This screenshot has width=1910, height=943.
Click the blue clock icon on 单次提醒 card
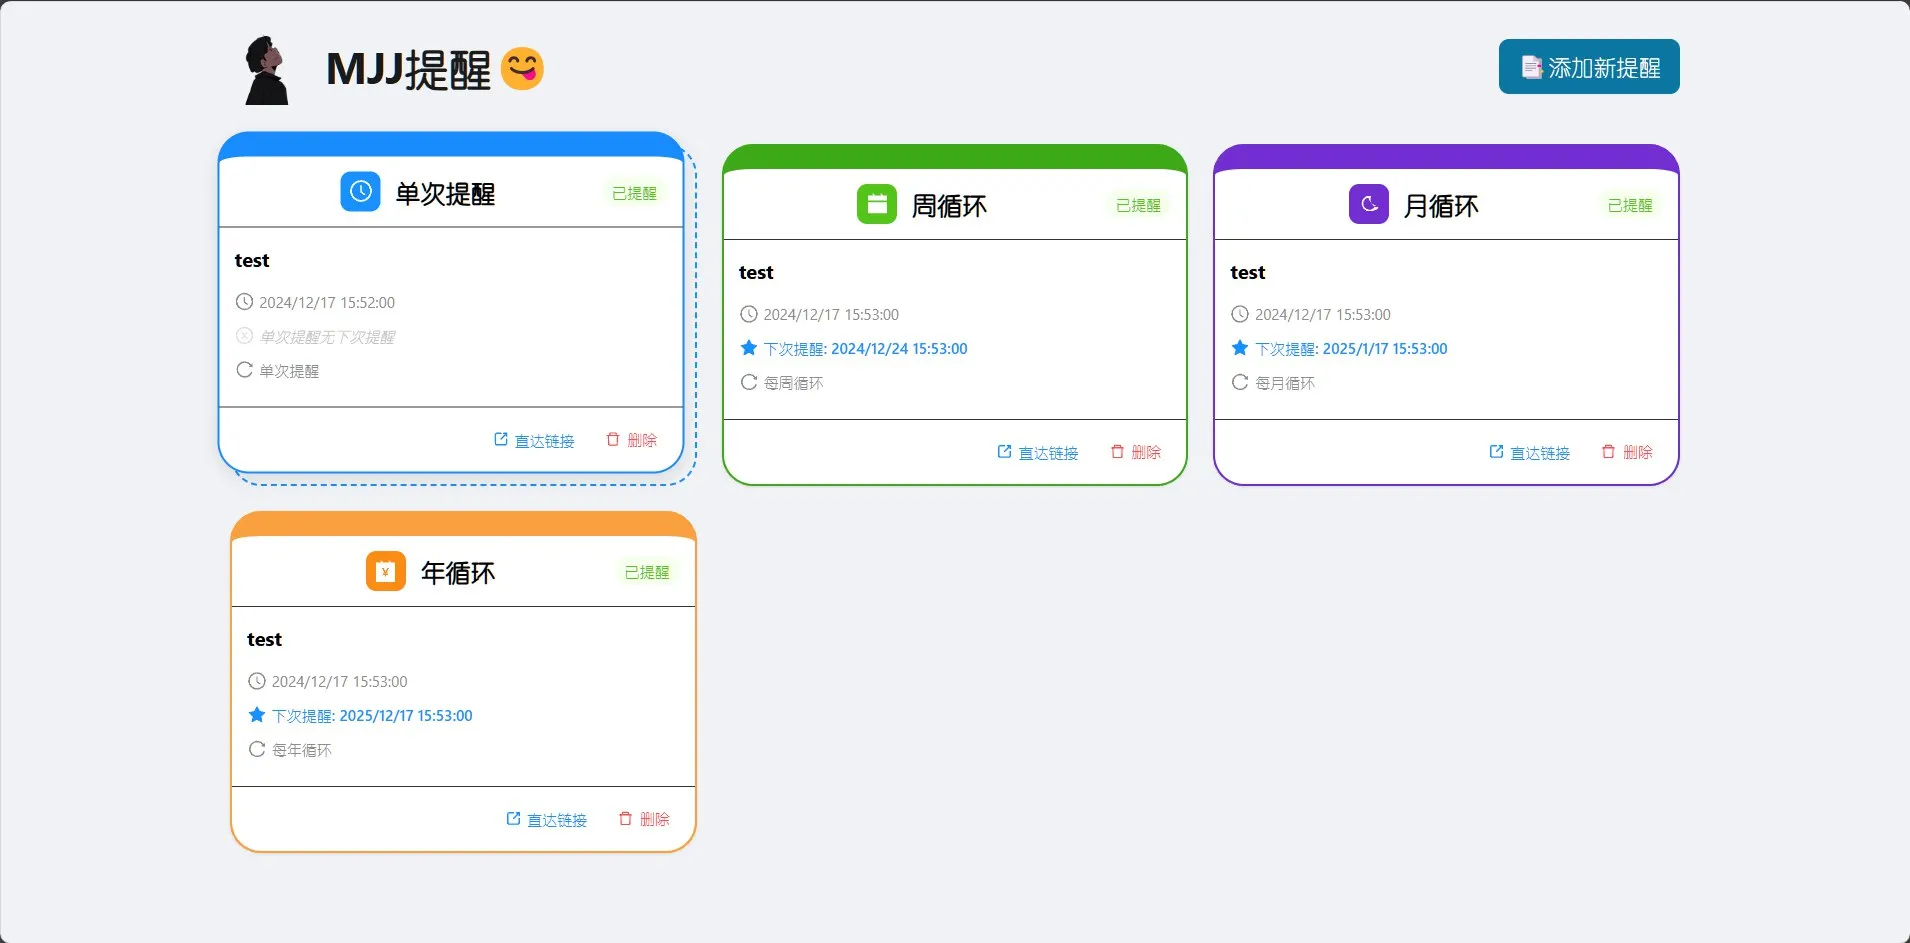[360, 192]
